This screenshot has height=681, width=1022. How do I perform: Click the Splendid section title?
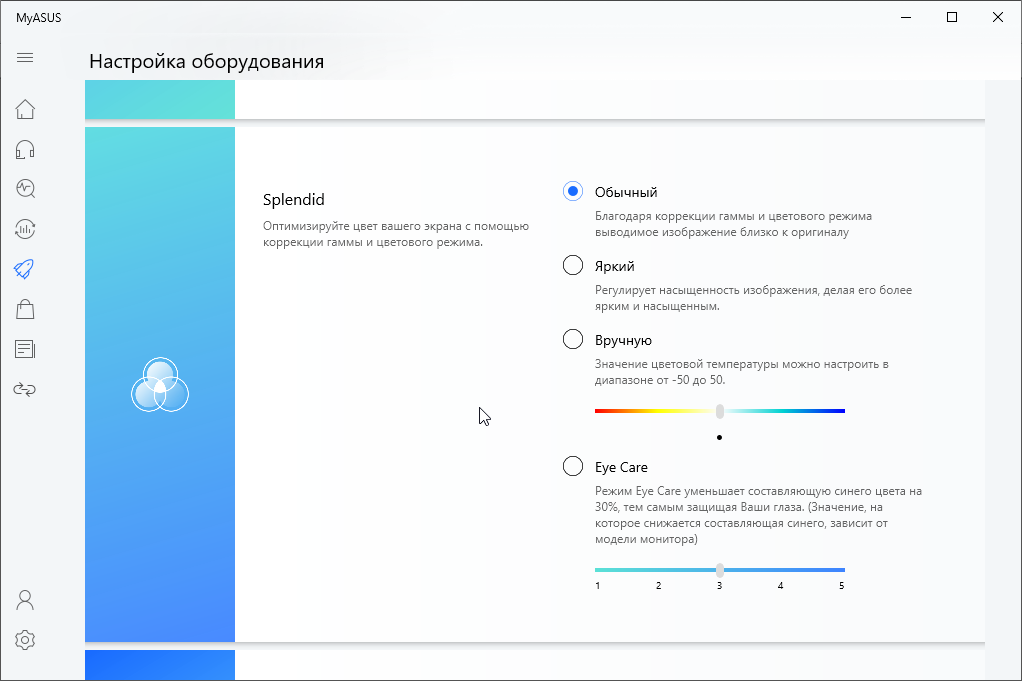[x=293, y=199]
